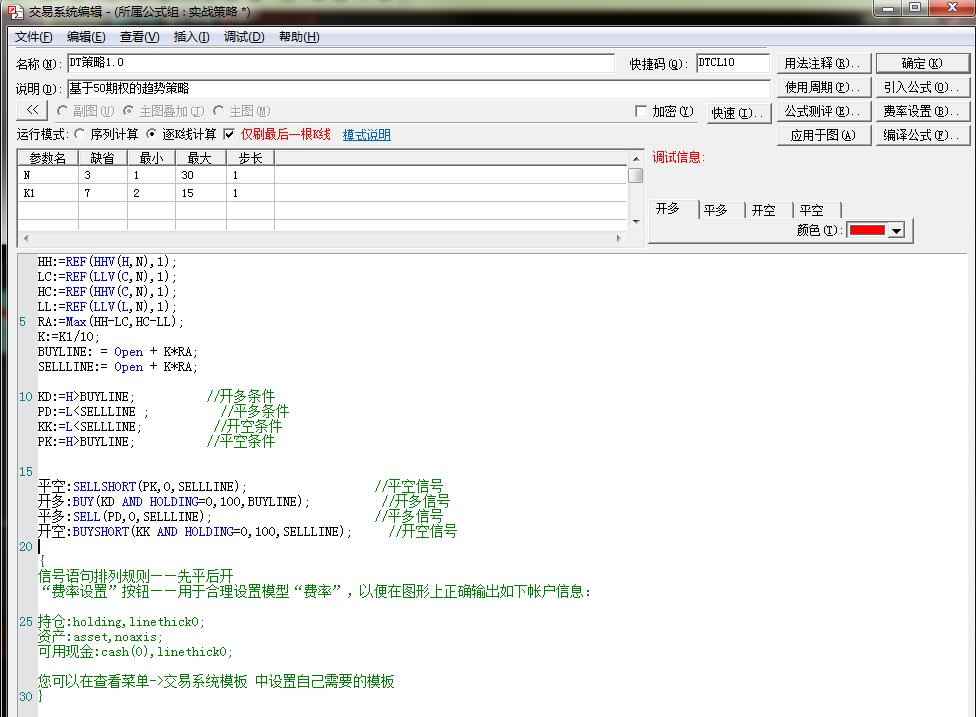The height and width of the screenshot is (717, 976).
Task: Click the << collapse button
Action: pyautogui.click(x=32, y=110)
